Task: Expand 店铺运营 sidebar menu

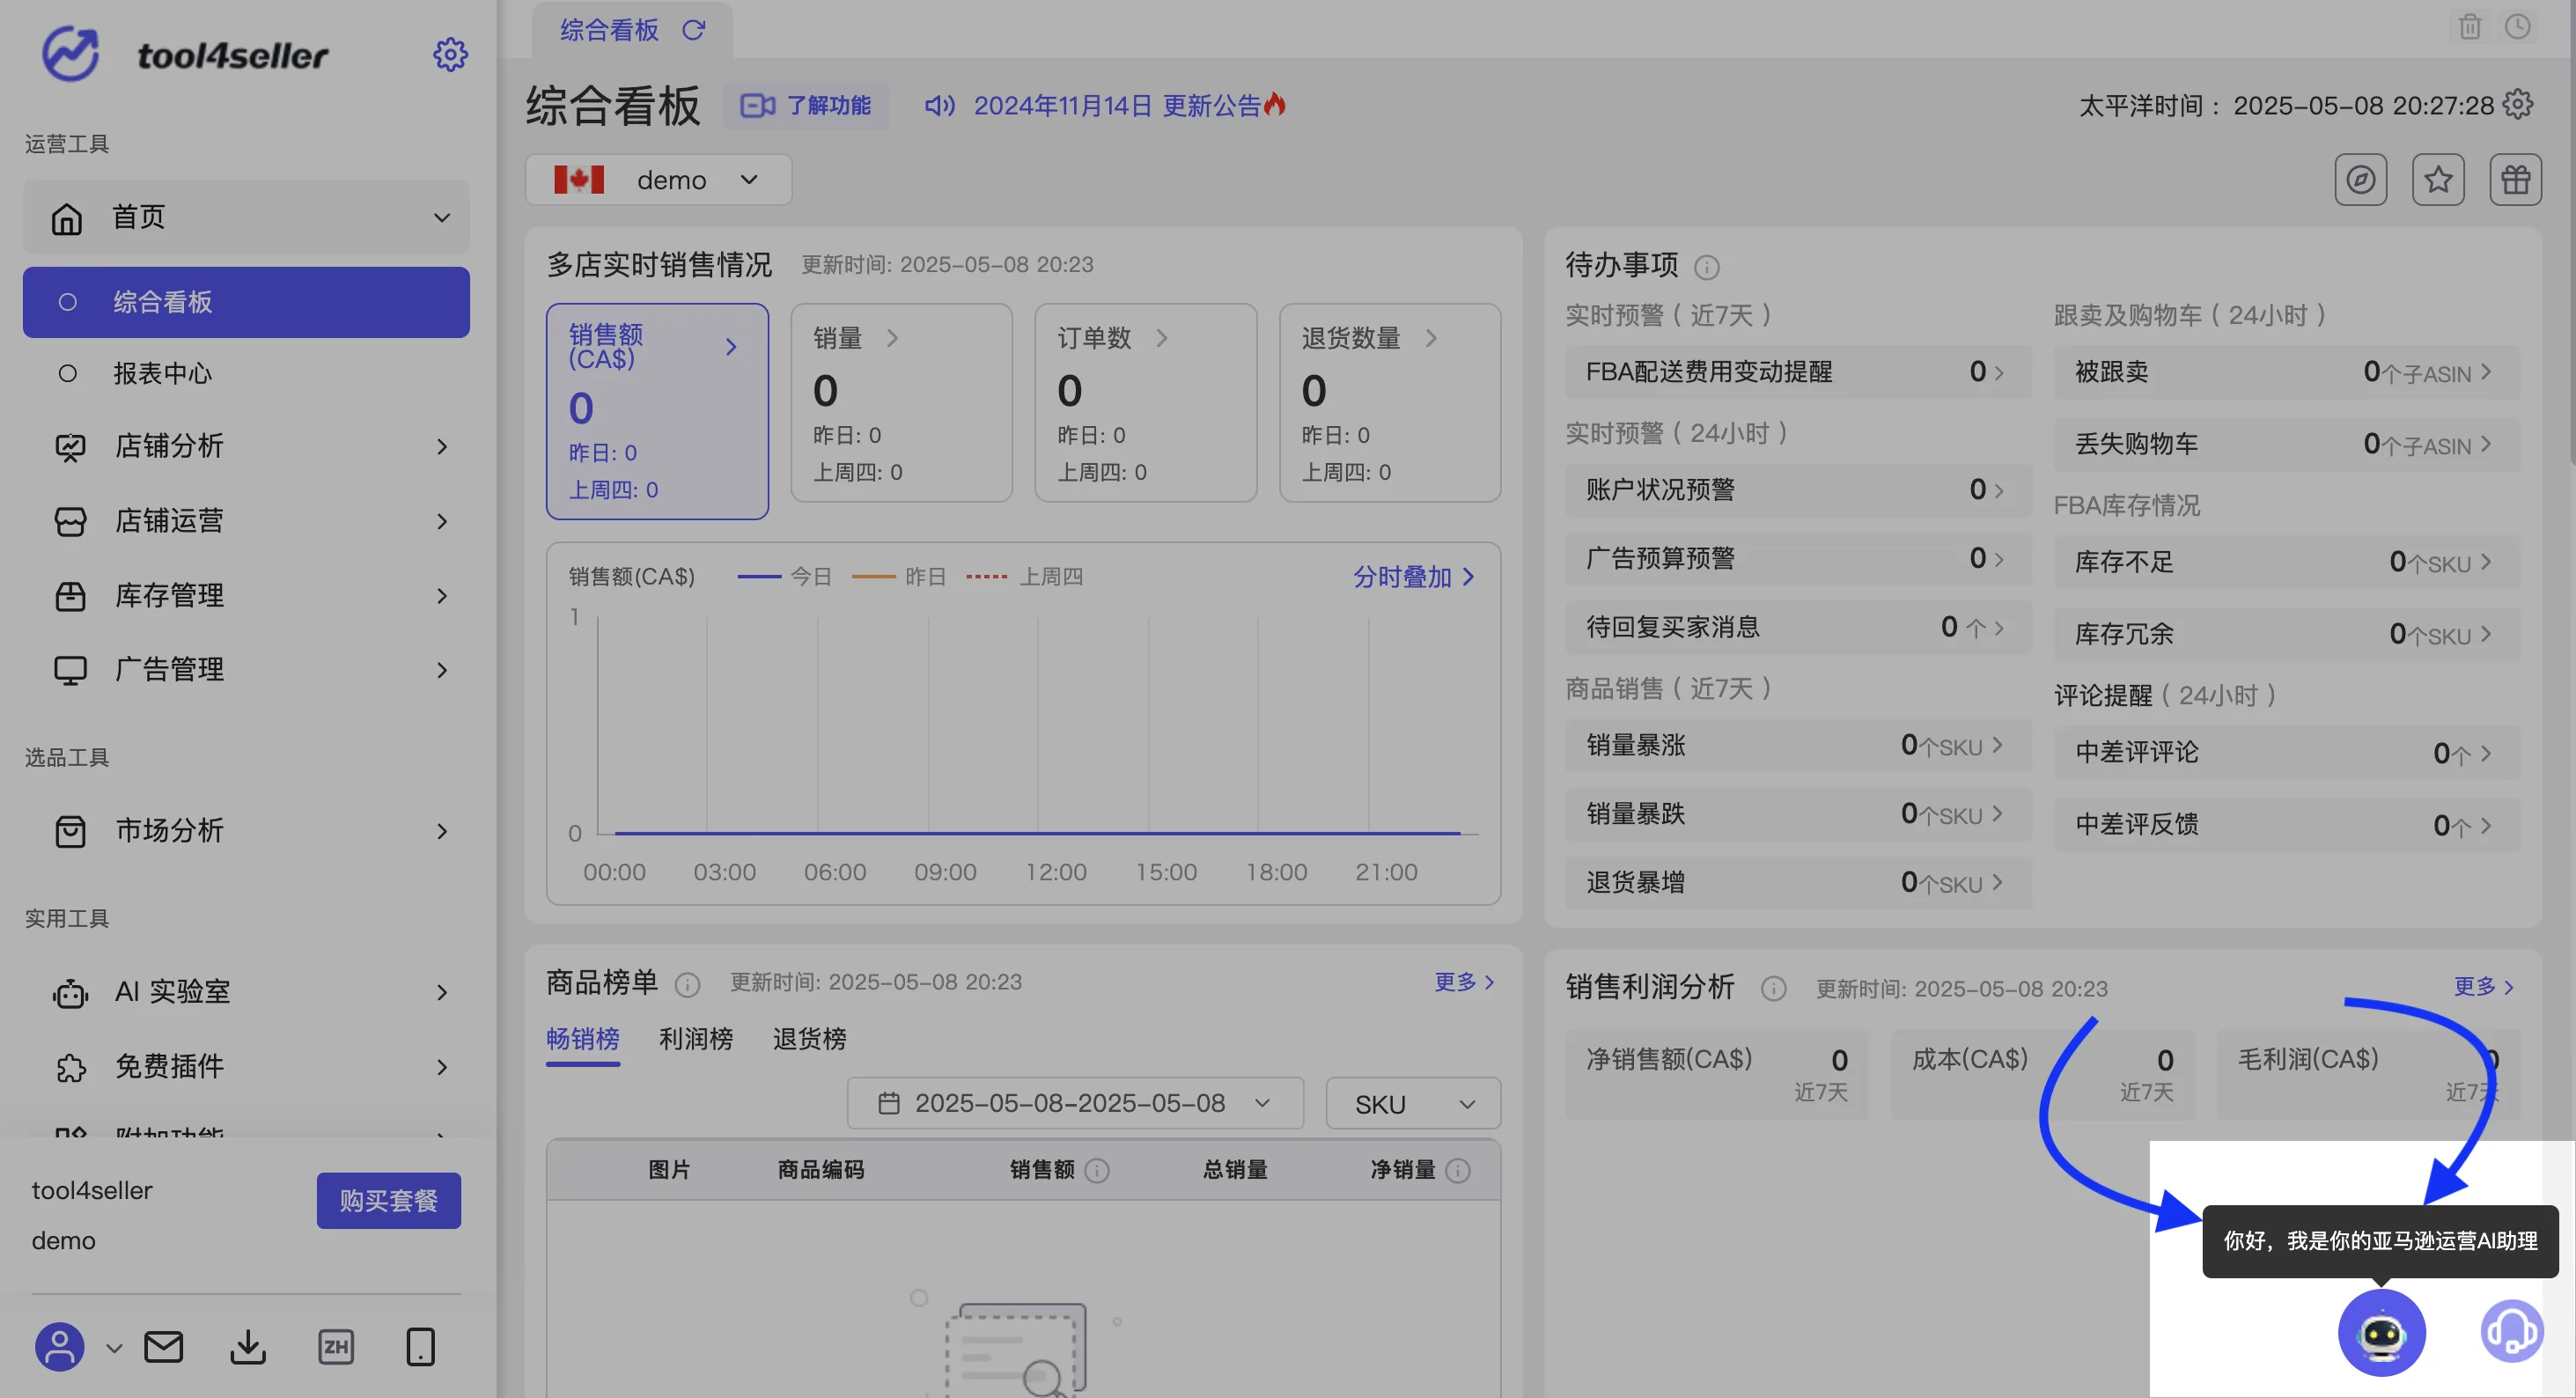Action: point(246,521)
